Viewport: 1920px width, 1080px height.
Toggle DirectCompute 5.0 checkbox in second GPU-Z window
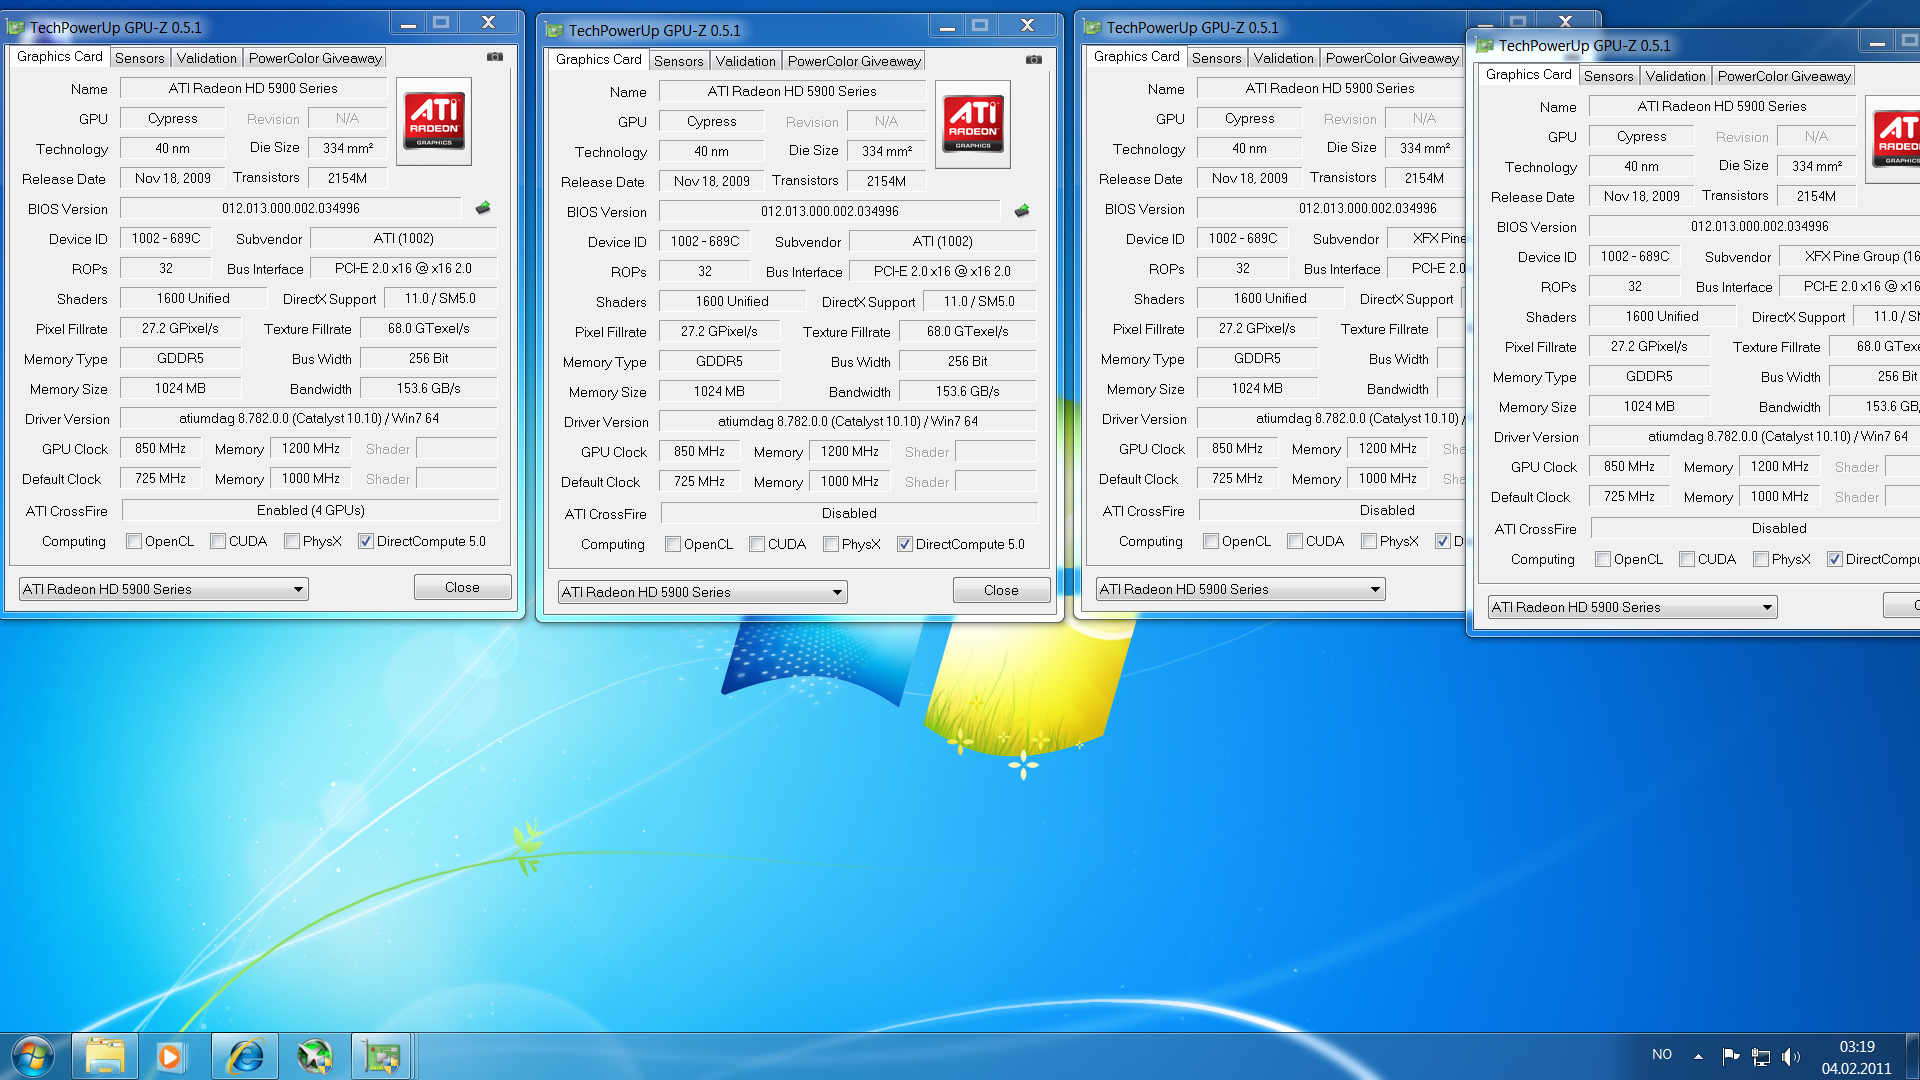click(x=905, y=544)
